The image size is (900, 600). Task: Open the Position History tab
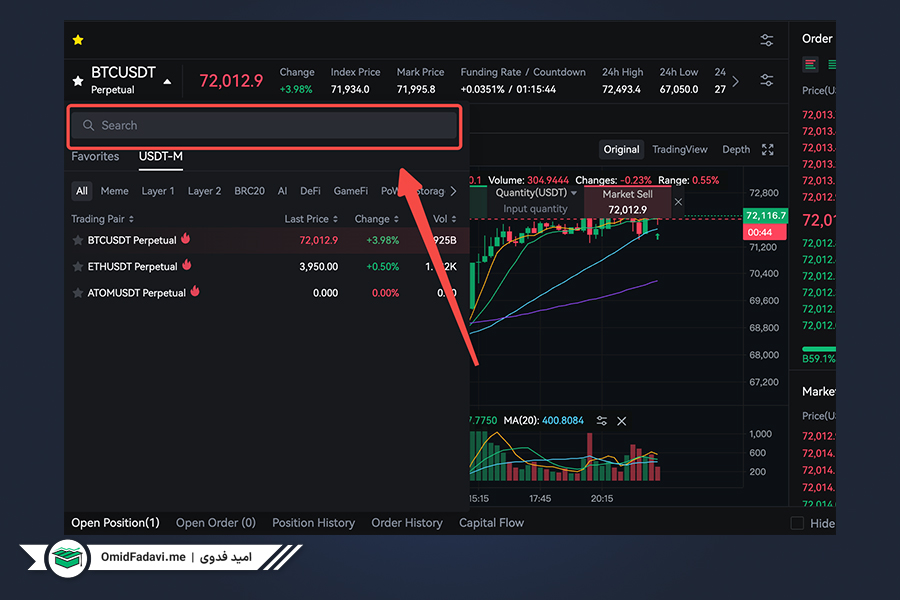point(313,523)
